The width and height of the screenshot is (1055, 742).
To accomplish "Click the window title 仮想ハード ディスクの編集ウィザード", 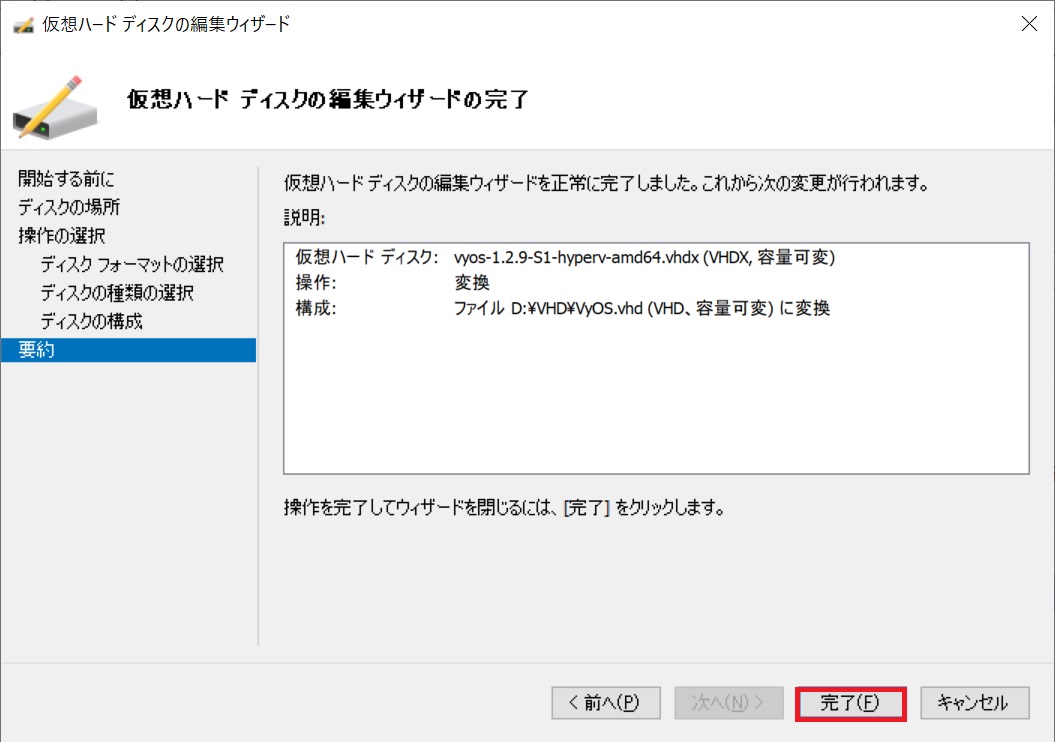I will click(166, 24).
